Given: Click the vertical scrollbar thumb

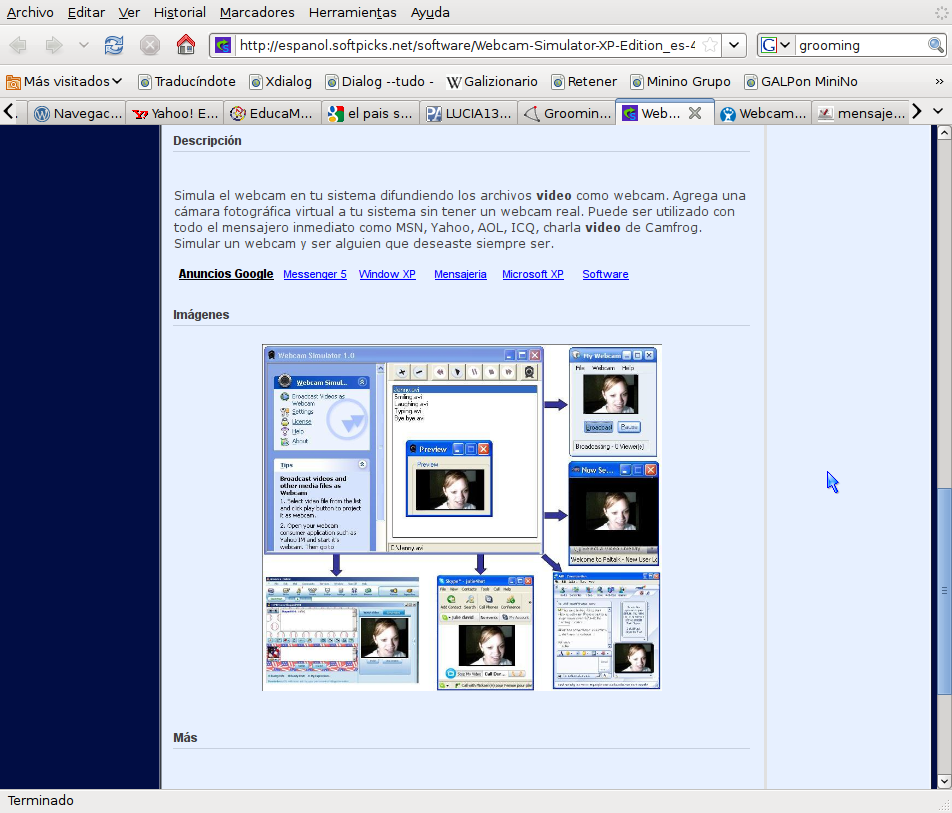Looking at the screenshot, I should 944,591.
